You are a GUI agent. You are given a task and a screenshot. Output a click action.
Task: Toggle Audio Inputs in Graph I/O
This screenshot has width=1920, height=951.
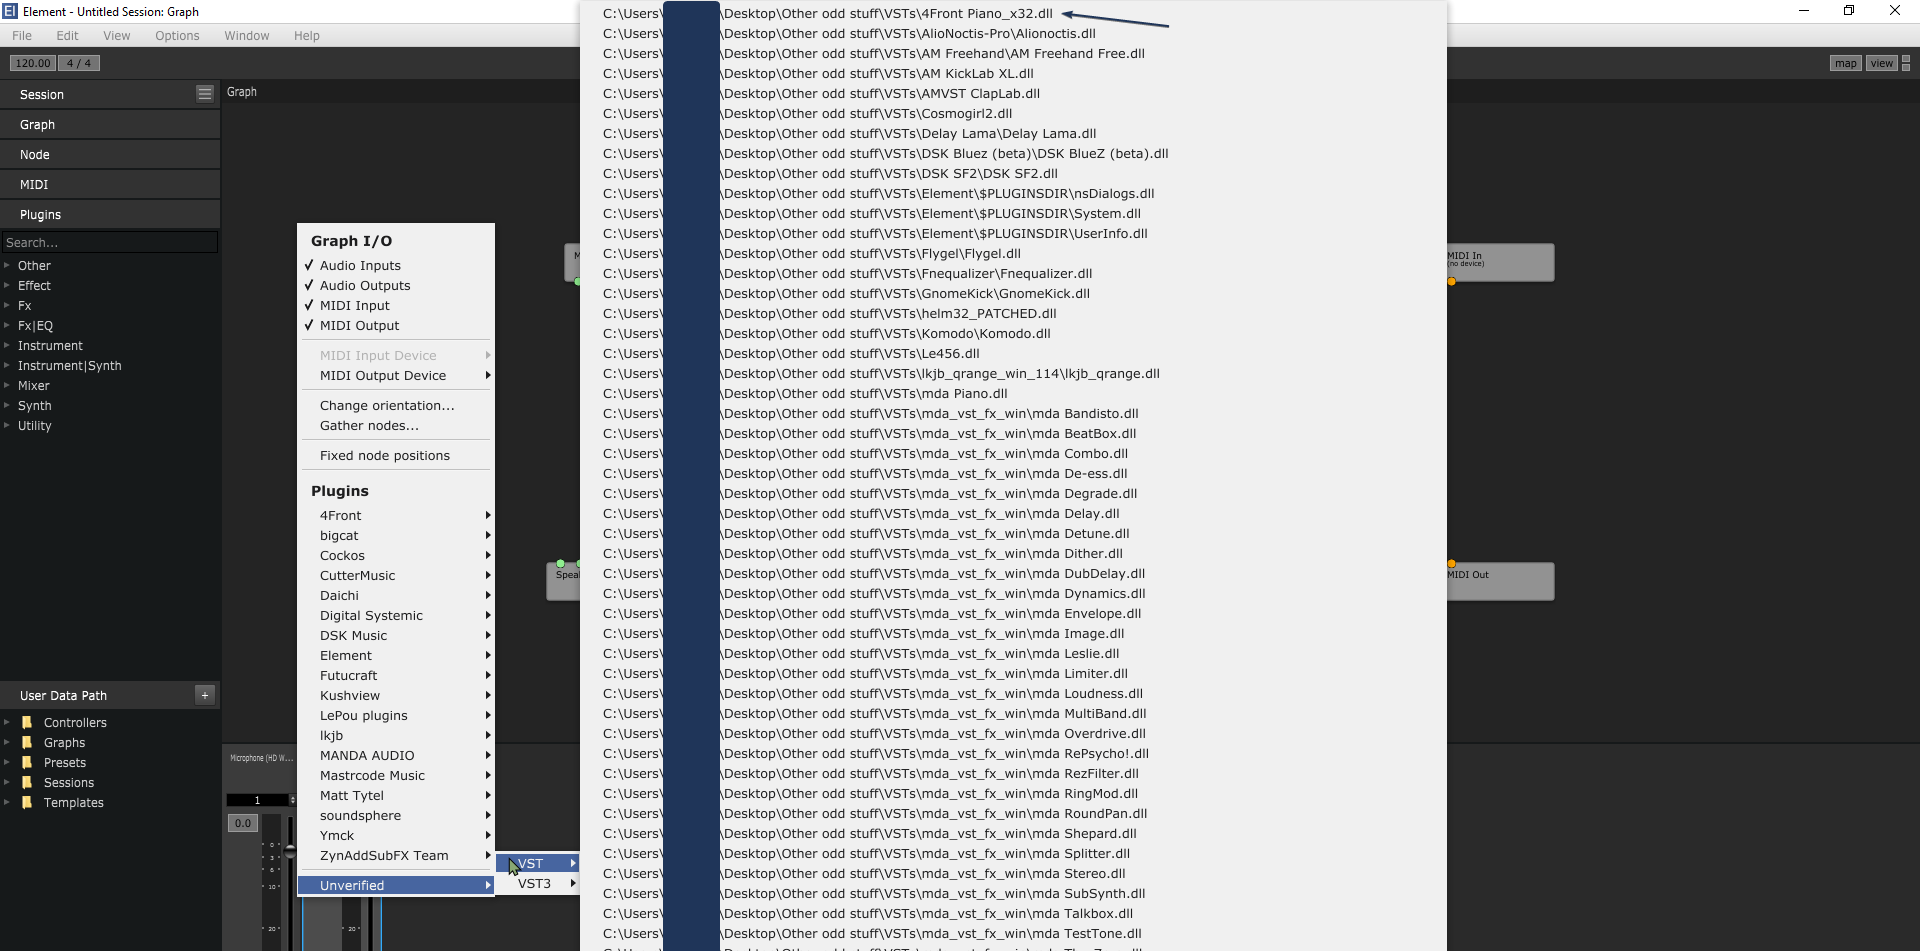[x=396, y=266]
